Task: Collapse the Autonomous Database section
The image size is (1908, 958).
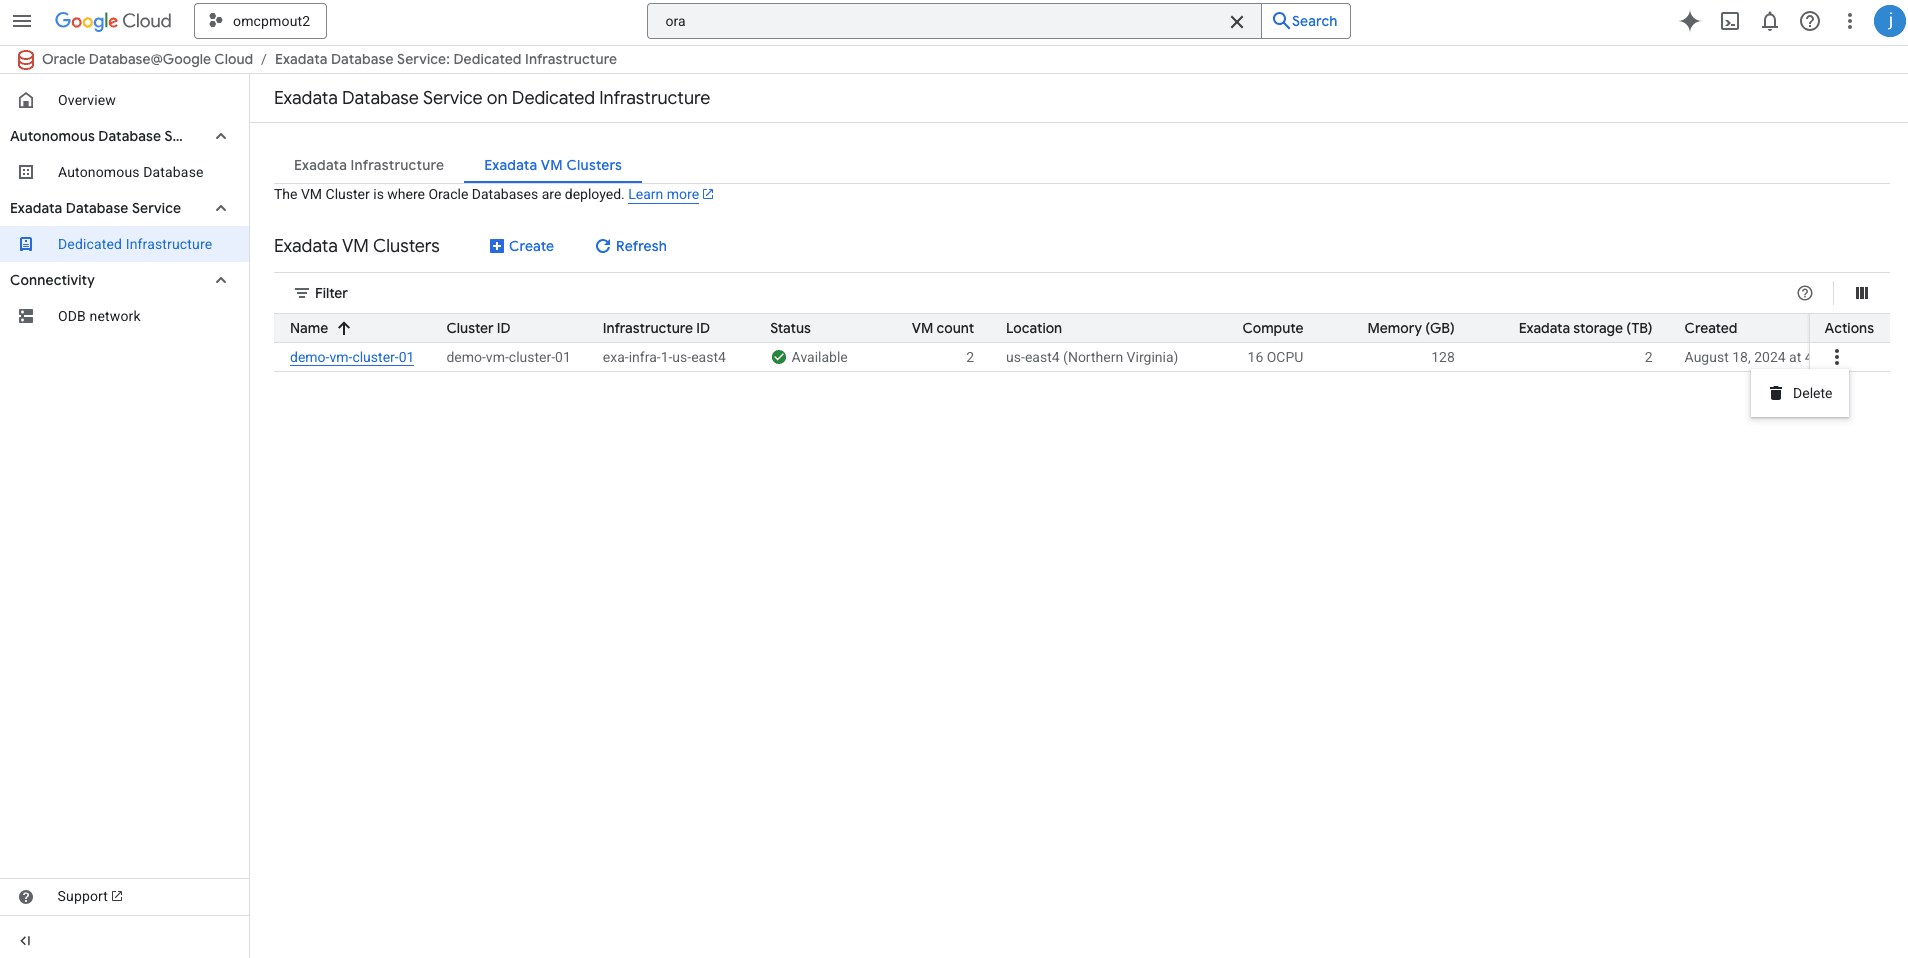Action: 221,136
